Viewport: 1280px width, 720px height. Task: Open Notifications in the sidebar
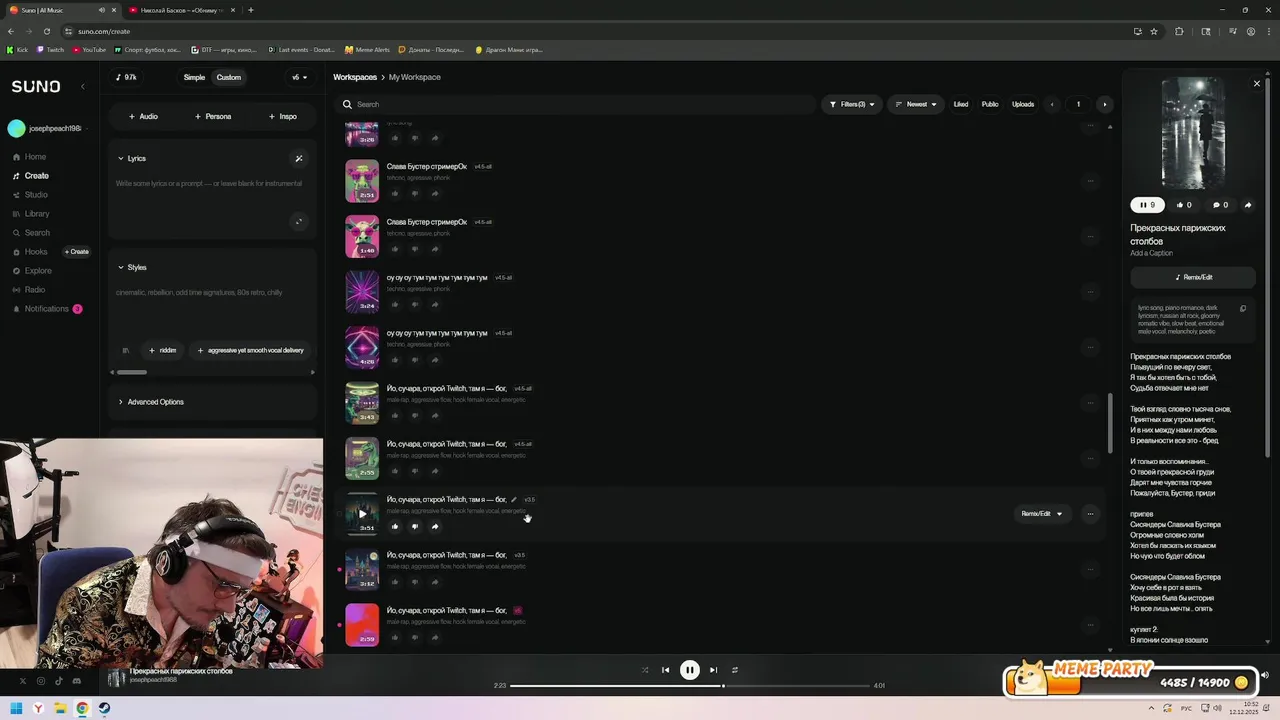(x=46, y=309)
